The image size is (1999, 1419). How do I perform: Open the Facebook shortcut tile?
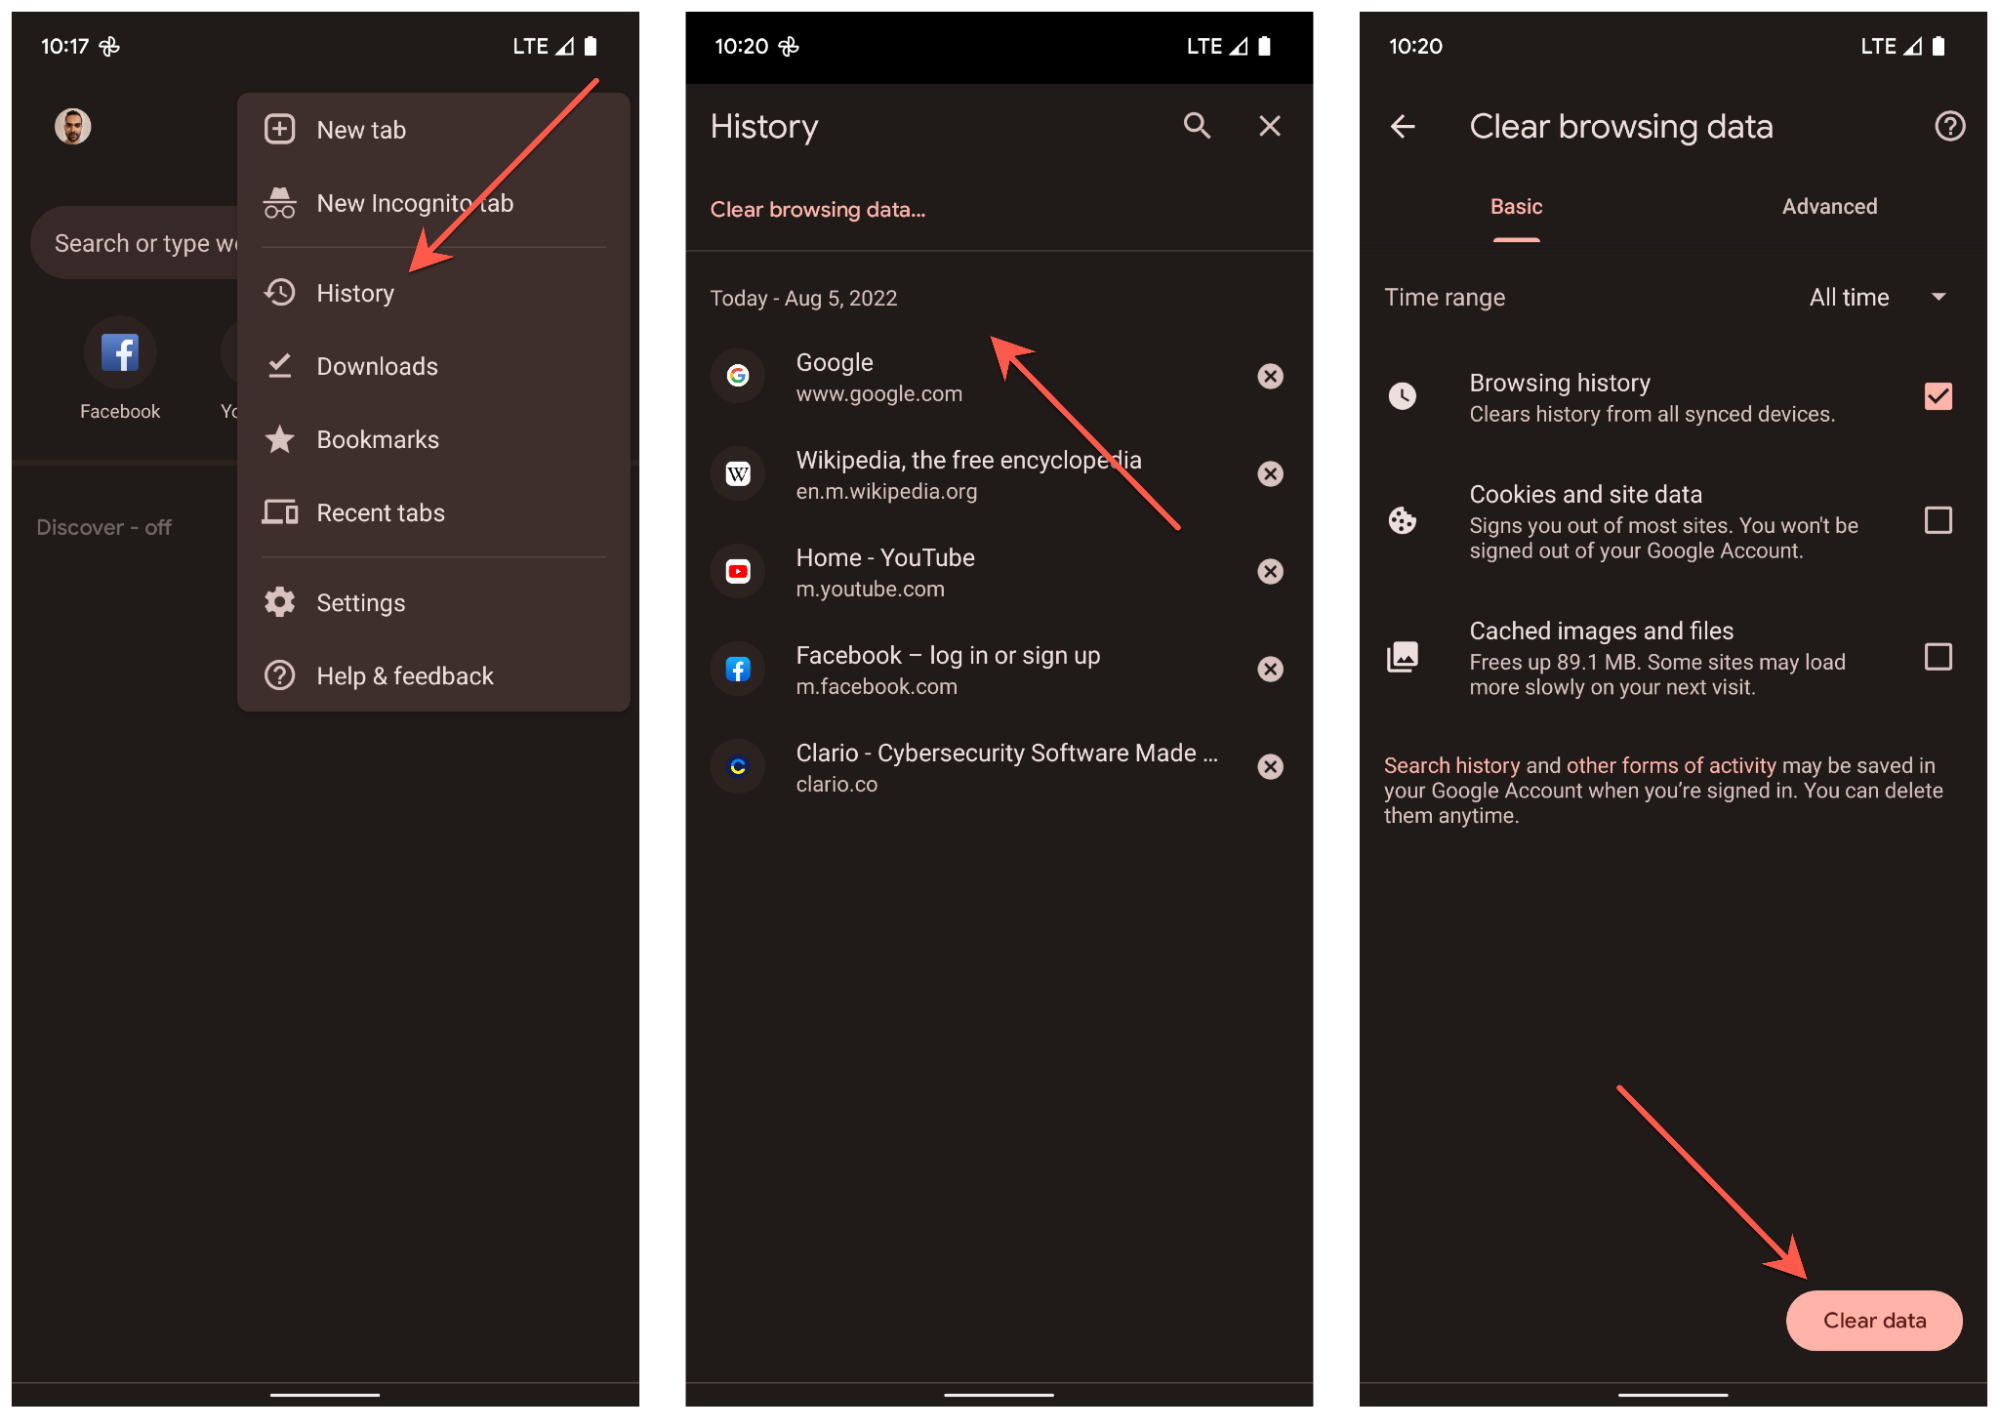tap(120, 370)
